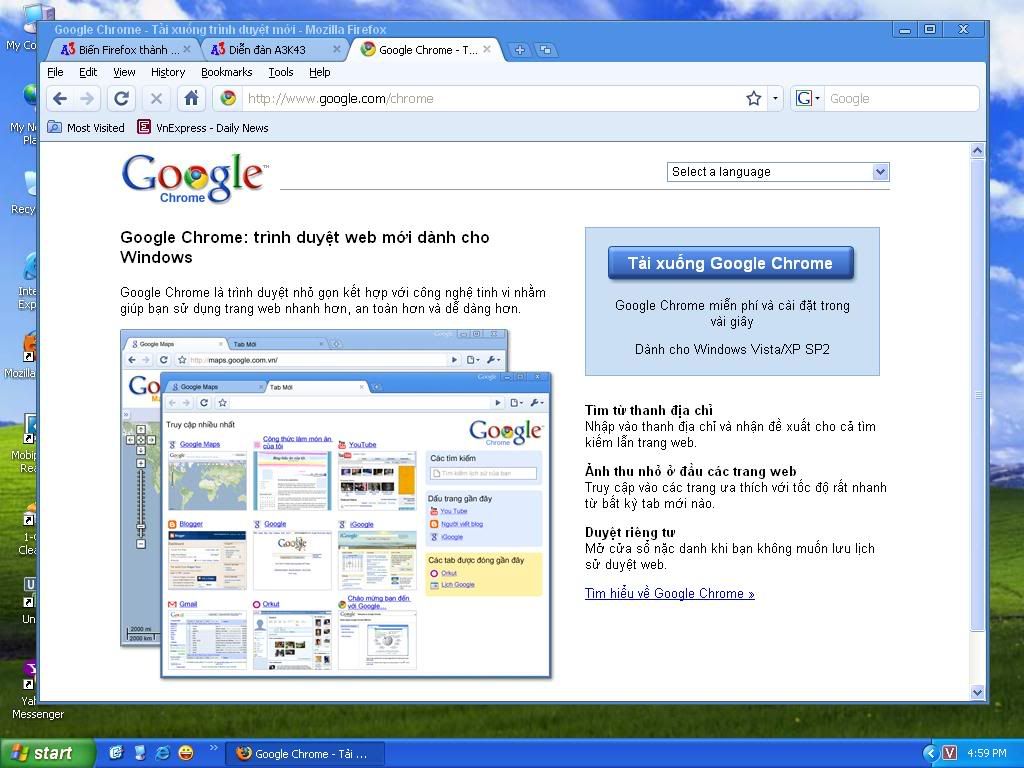1024x768 pixels.
Task: Open the Edit menu
Action: [88, 72]
